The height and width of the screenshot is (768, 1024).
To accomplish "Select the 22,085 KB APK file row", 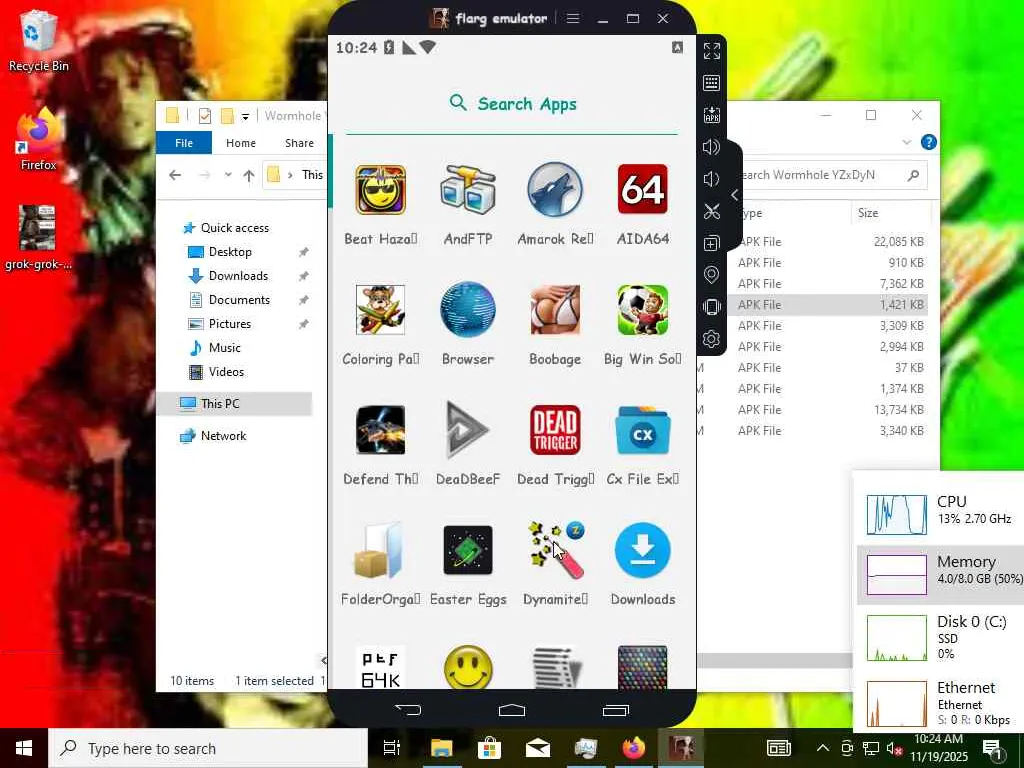I will (826, 242).
